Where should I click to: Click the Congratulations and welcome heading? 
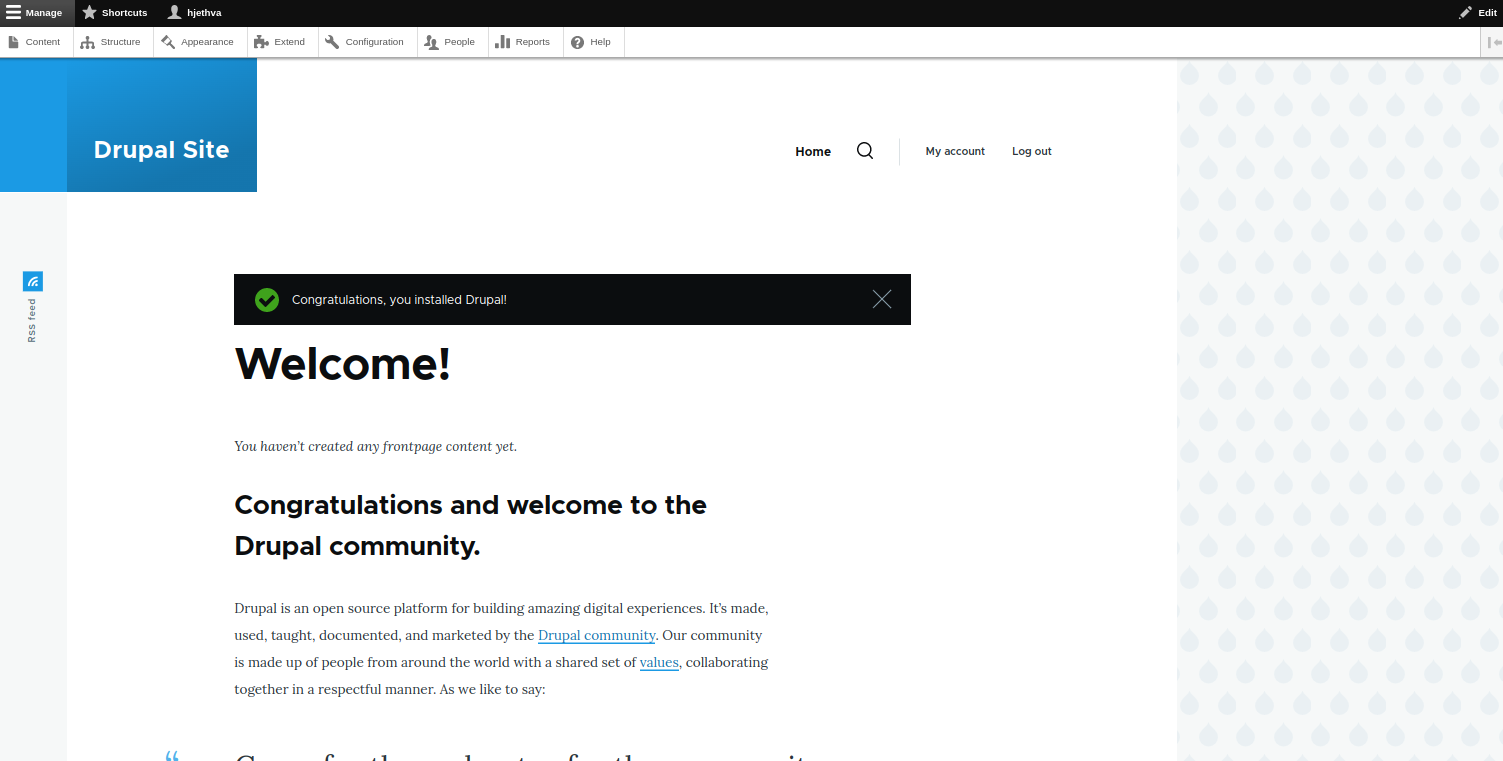[470, 526]
